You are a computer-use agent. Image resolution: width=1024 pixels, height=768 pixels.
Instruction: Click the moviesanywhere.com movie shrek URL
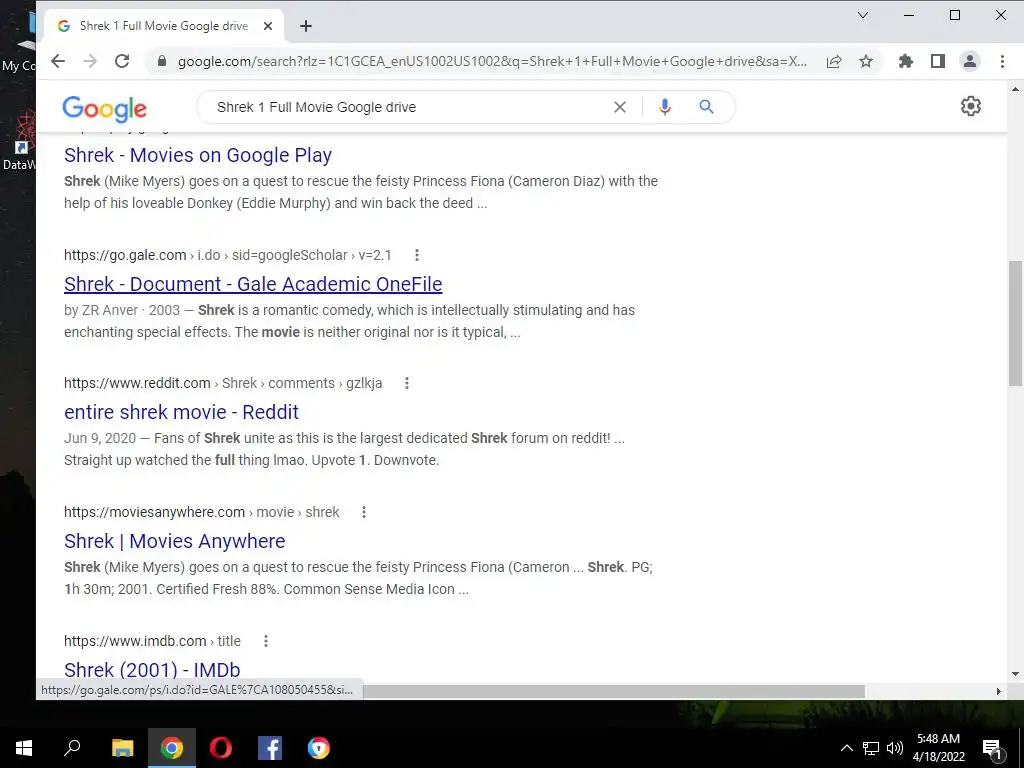(x=201, y=513)
